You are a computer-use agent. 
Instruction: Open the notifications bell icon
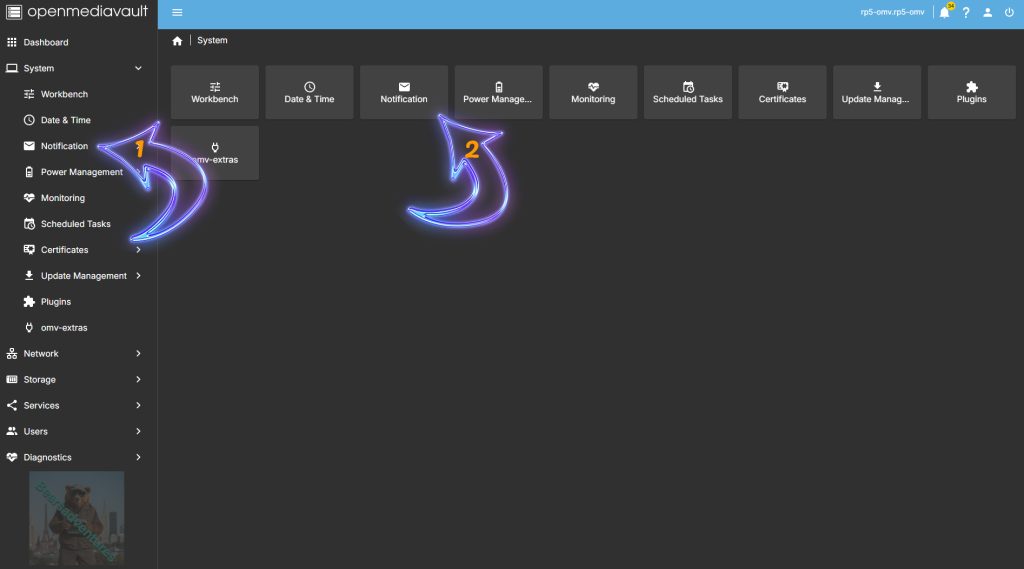[944, 13]
